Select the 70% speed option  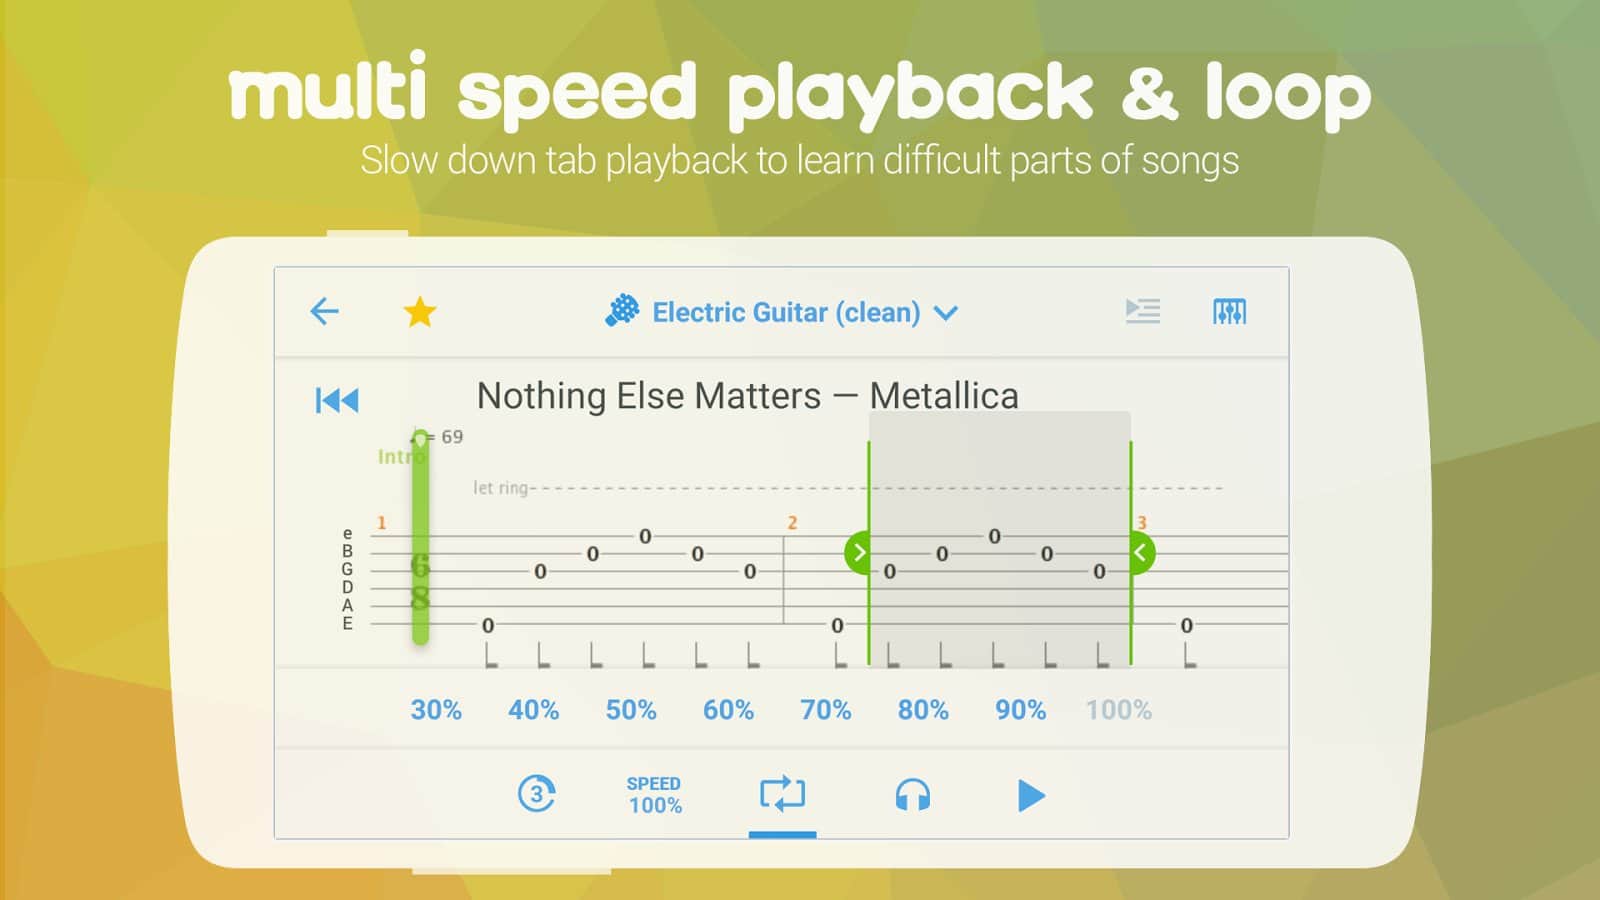(x=825, y=710)
